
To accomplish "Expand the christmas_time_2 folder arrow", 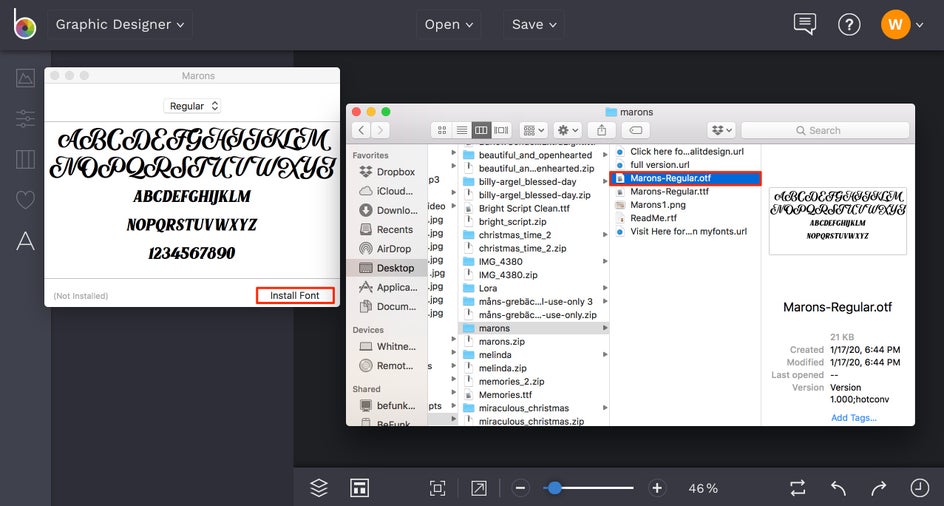I will click(x=605, y=235).
